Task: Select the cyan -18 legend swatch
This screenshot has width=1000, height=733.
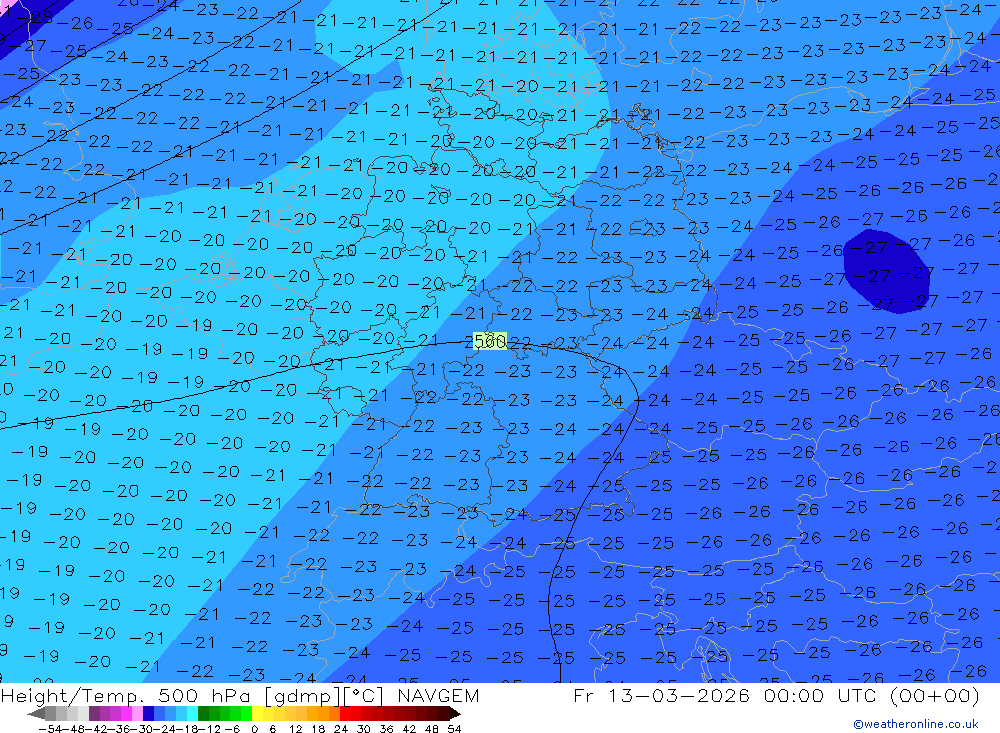Action: pyautogui.click(x=192, y=714)
